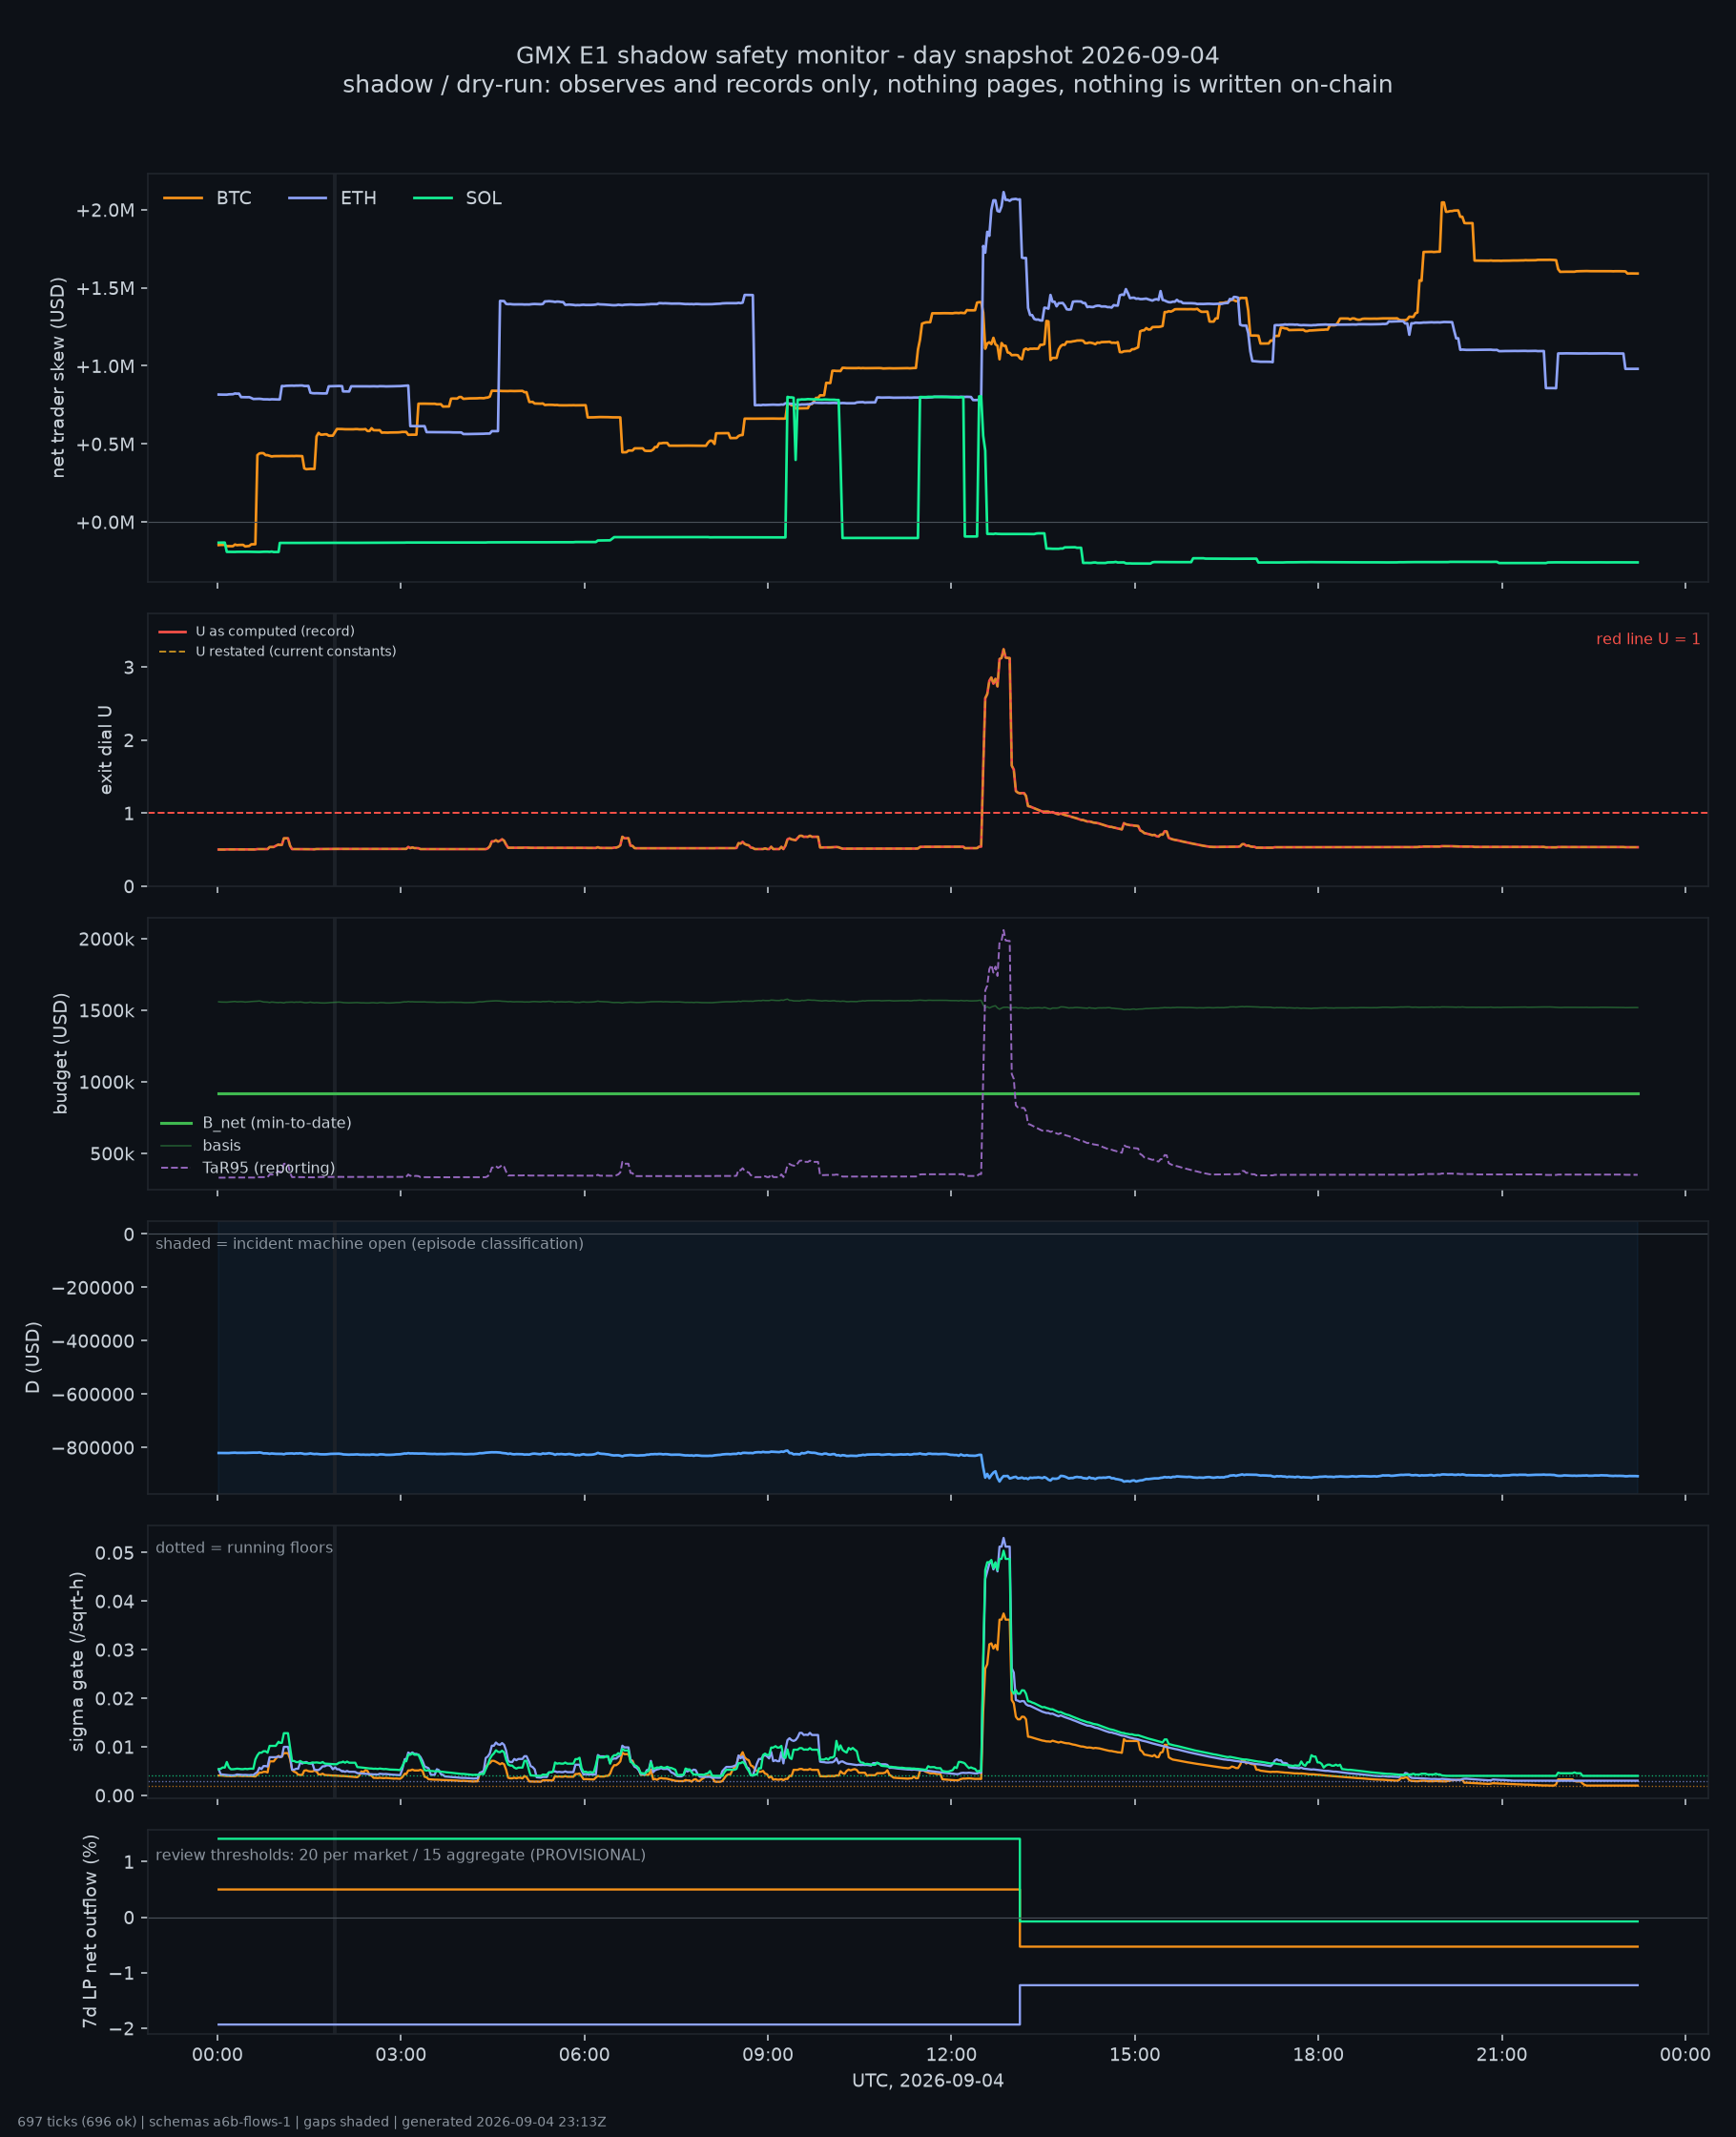This screenshot has width=1736, height=2137.
Task: Select the '−2' LP outflow tick
Action: click(x=123, y=2029)
